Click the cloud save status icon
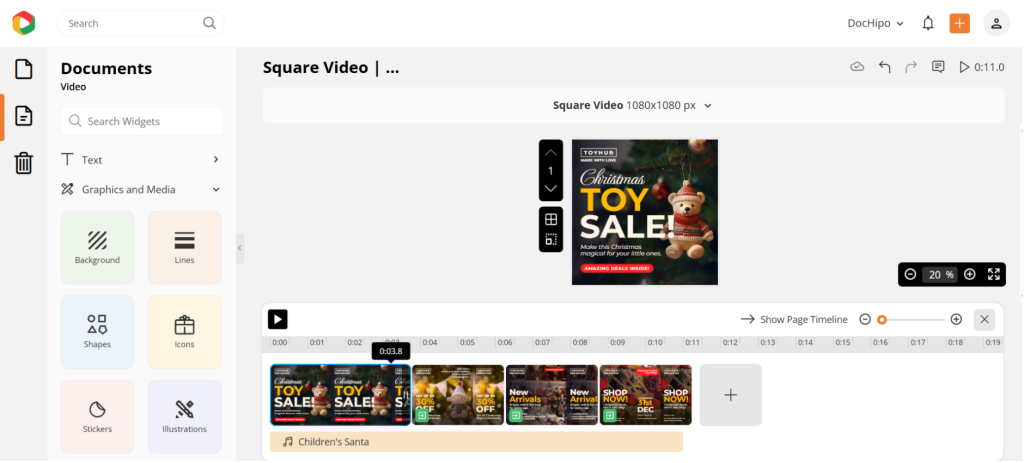The width and height of the screenshot is (1024, 463). [x=857, y=67]
